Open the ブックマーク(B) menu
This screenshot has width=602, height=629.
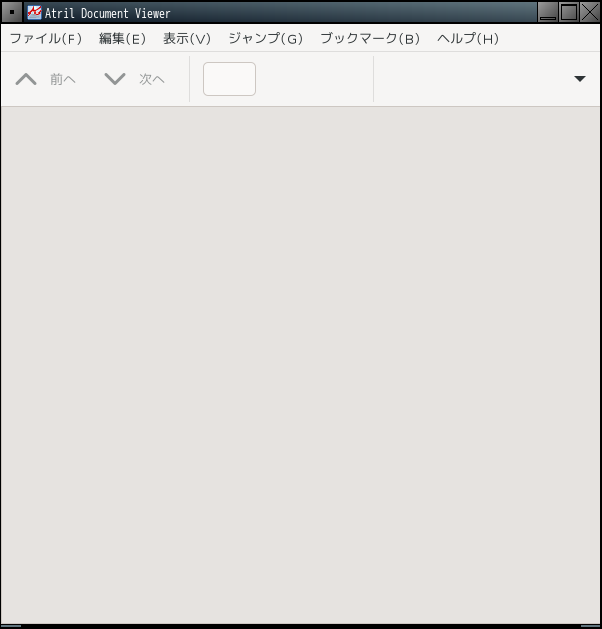pos(370,39)
